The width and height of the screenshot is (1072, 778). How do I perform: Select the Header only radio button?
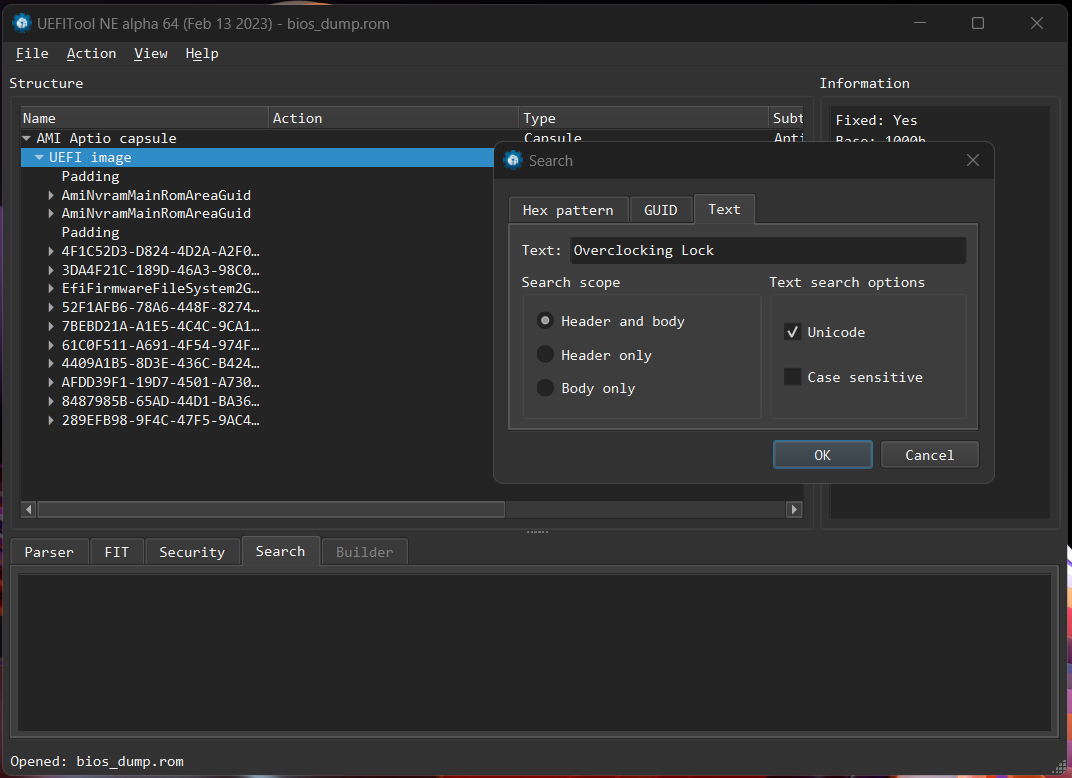545,354
